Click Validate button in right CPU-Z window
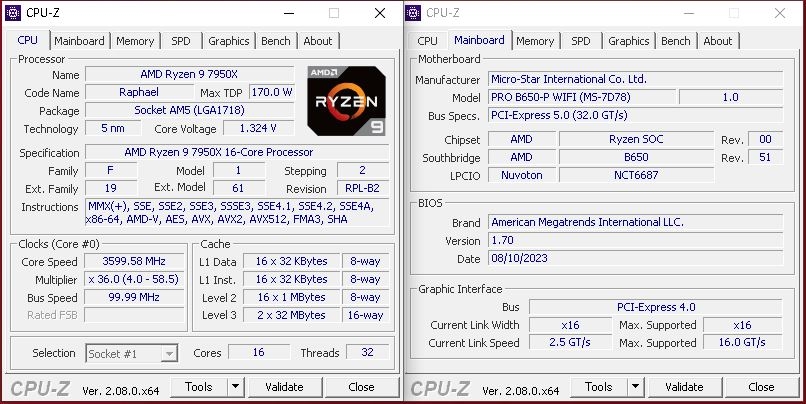 tap(684, 387)
